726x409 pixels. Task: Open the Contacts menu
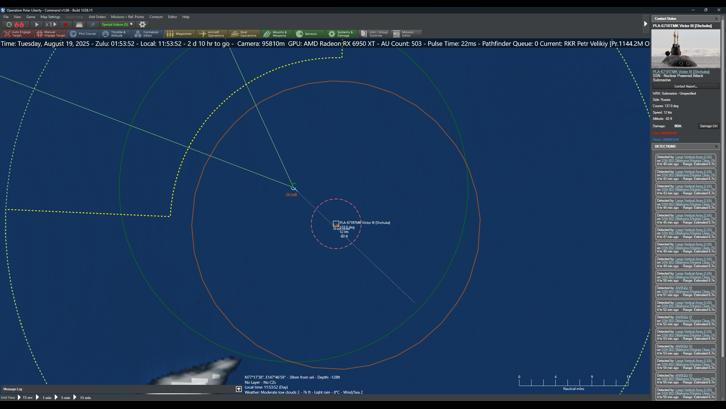(156, 17)
